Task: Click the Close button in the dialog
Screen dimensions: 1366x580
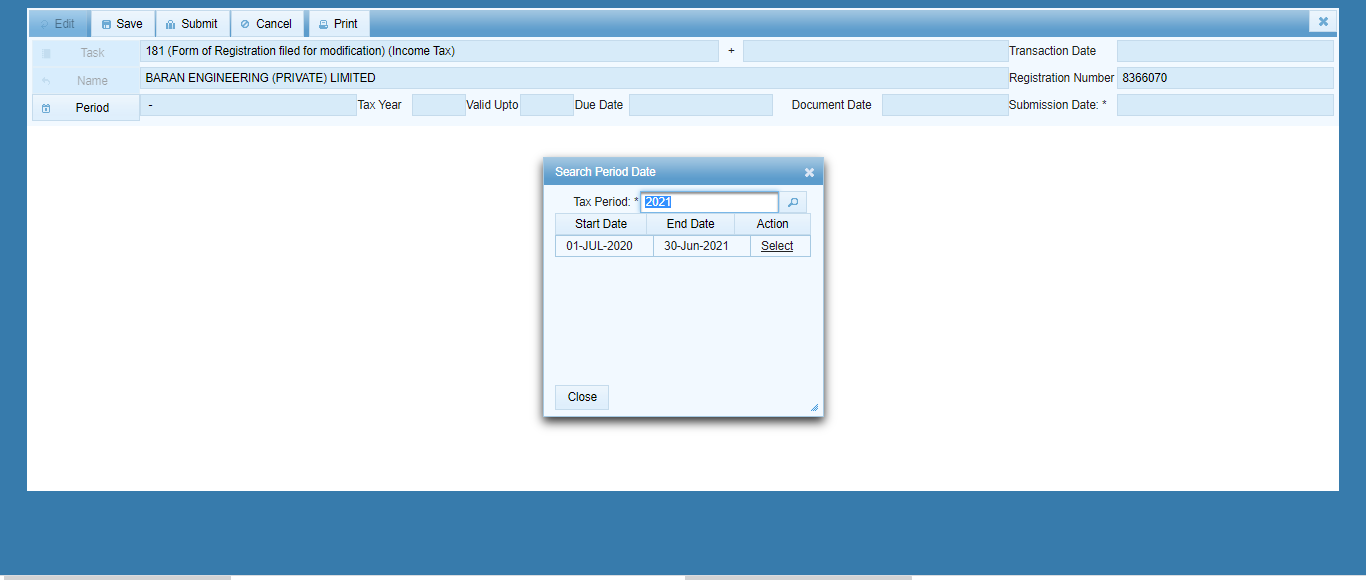Action: pyautogui.click(x=582, y=397)
